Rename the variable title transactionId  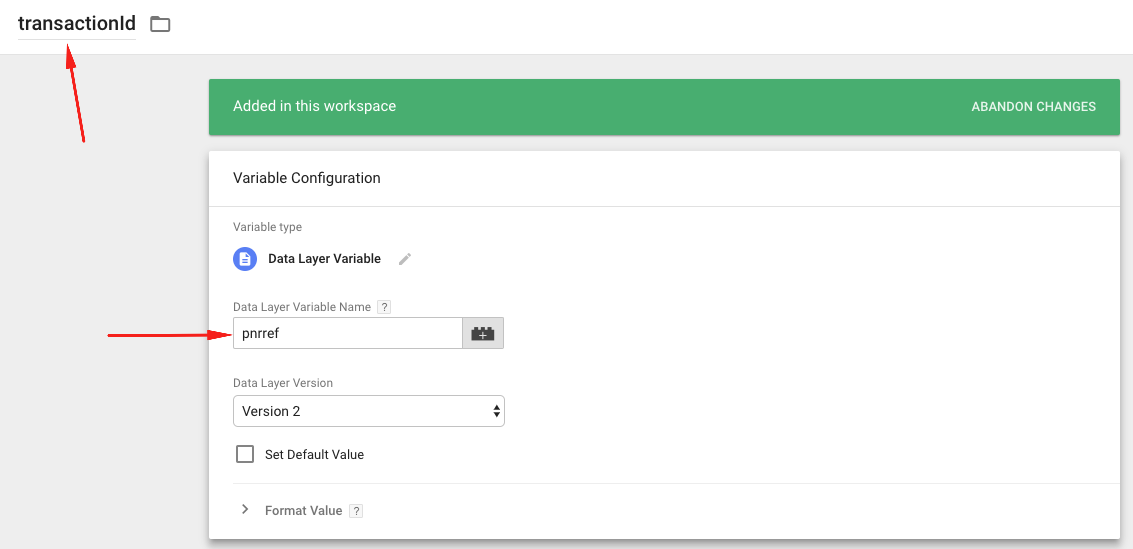tap(77, 24)
